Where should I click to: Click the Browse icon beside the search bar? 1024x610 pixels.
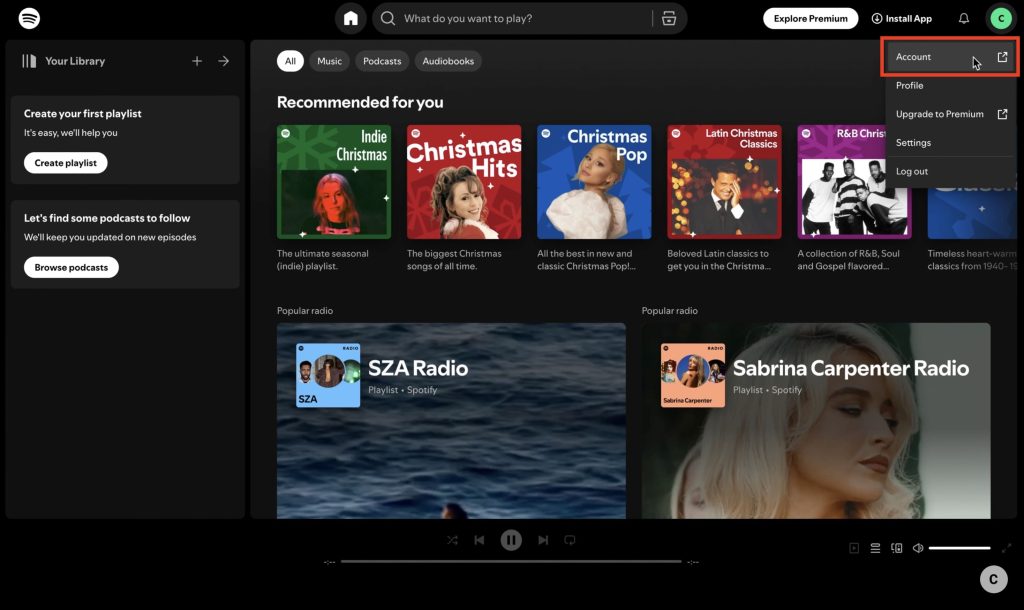[x=669, y=18]
